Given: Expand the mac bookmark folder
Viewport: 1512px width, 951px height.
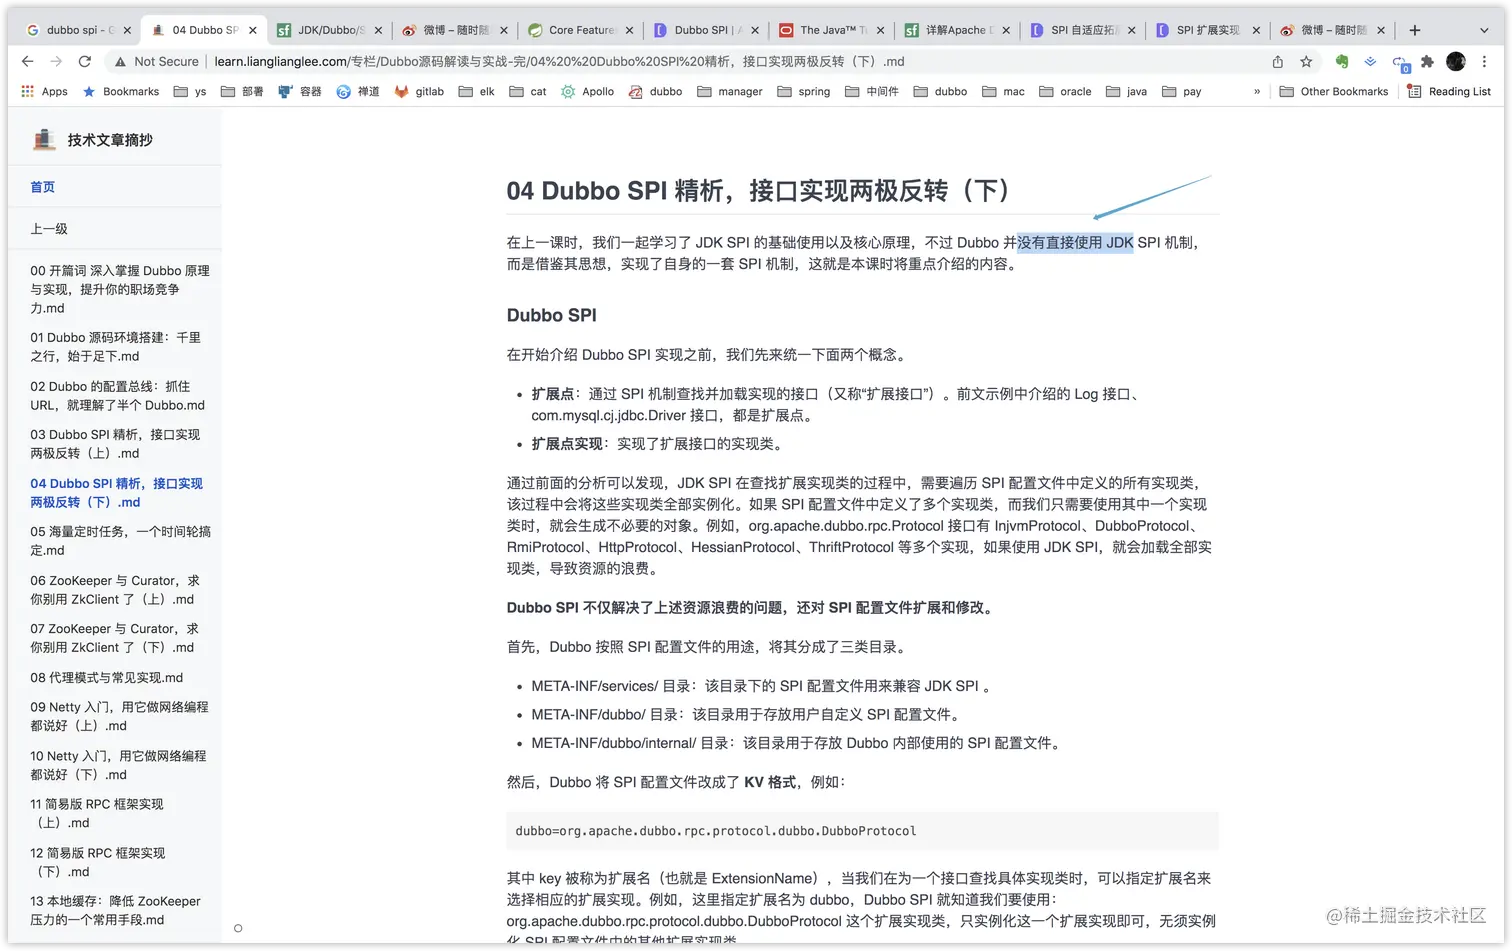Looking at the screenshot, I should tap(1003, 92).
